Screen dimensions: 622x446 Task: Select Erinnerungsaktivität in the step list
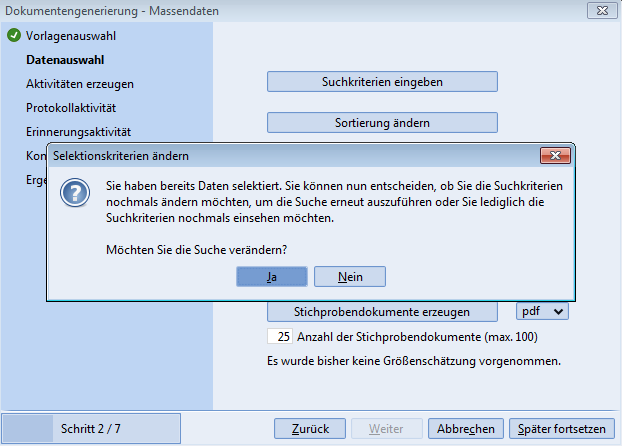[79, 131]
